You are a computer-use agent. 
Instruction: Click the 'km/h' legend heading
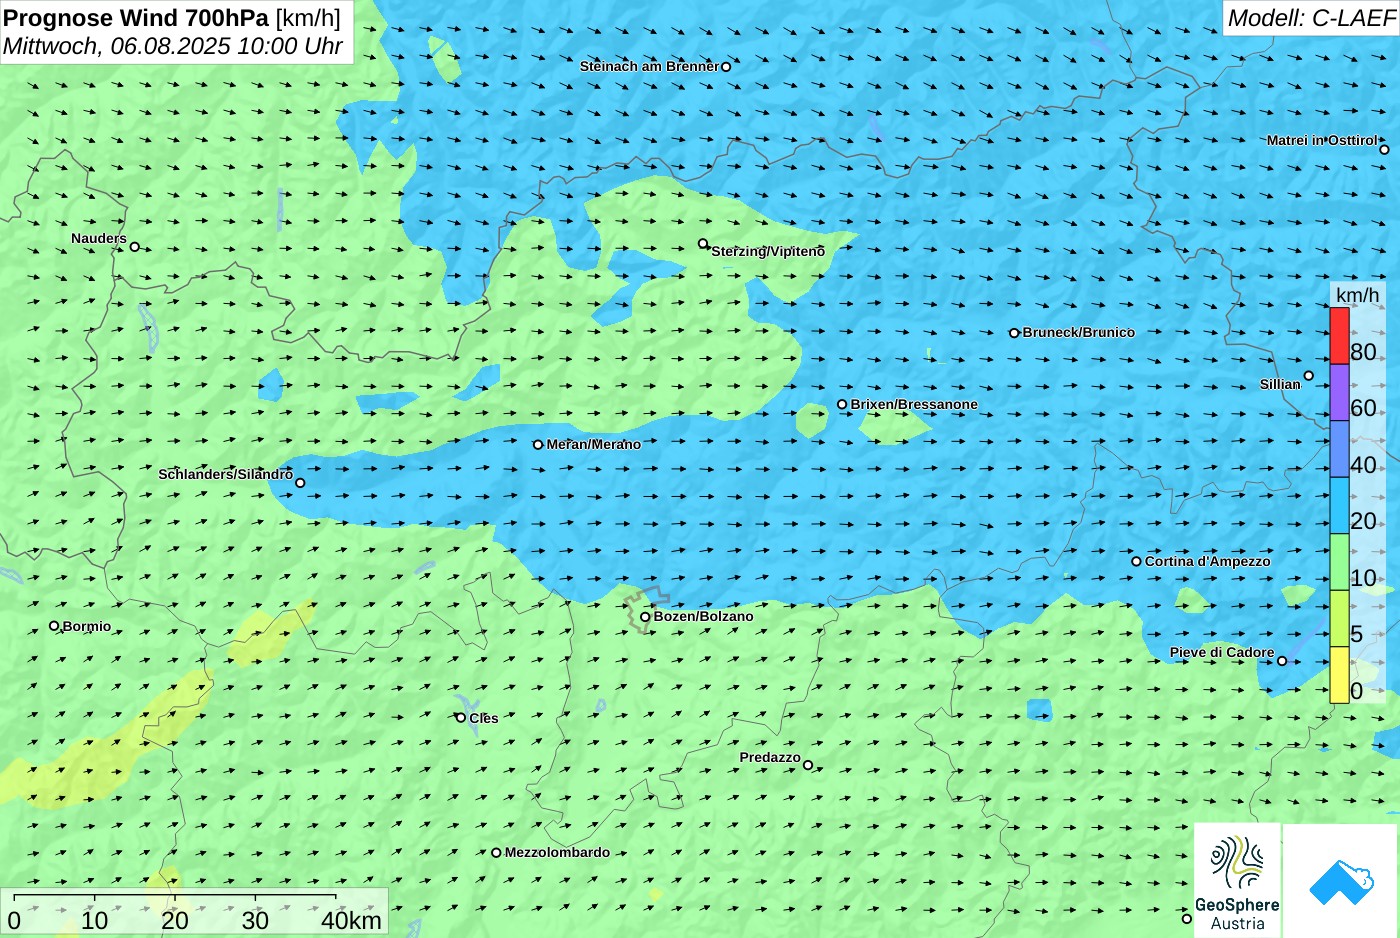(x=1357, y=295)
